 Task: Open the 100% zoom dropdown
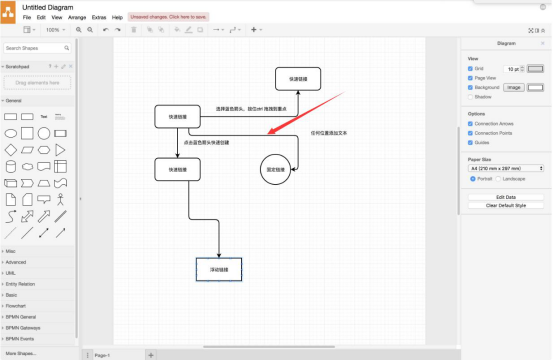[x=55, y=30]
